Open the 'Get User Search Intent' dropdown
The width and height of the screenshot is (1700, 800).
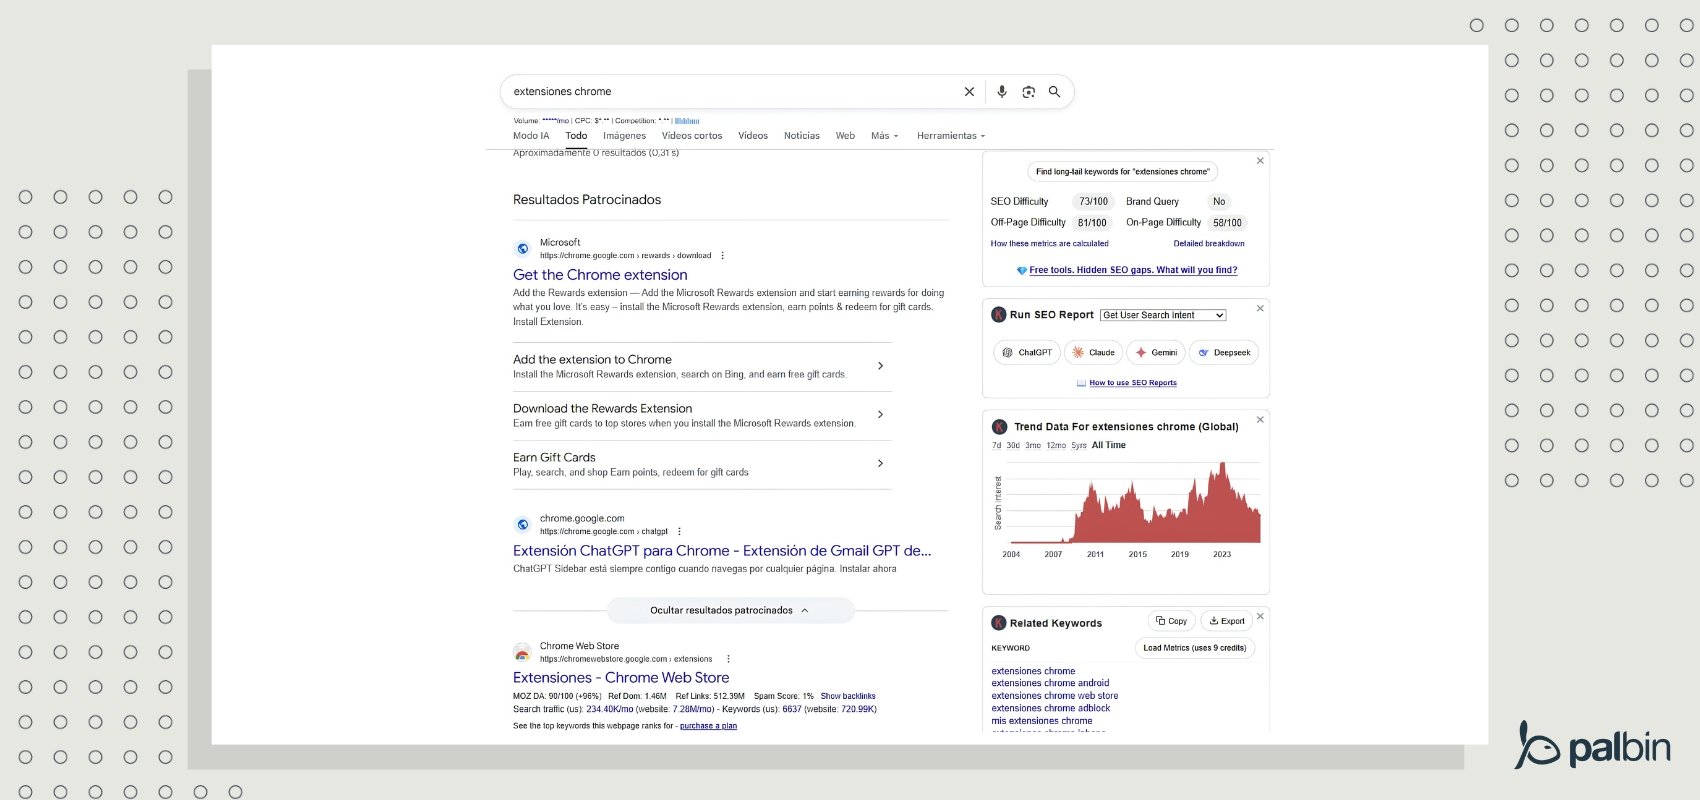[1163, 315]
